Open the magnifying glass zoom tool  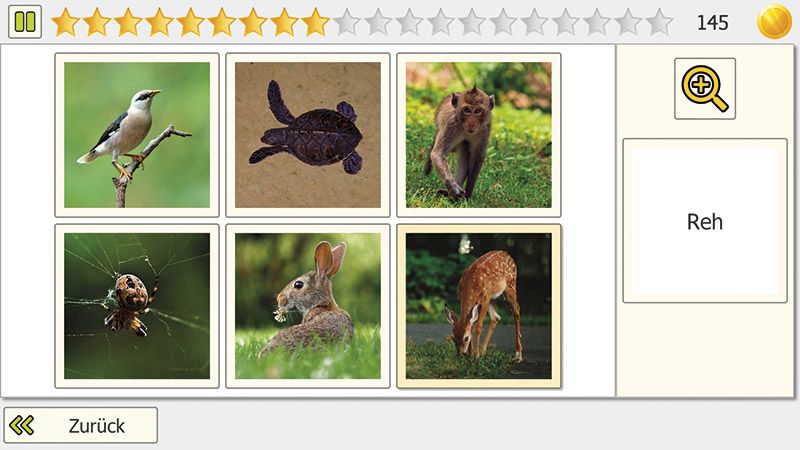coord(705,88)
